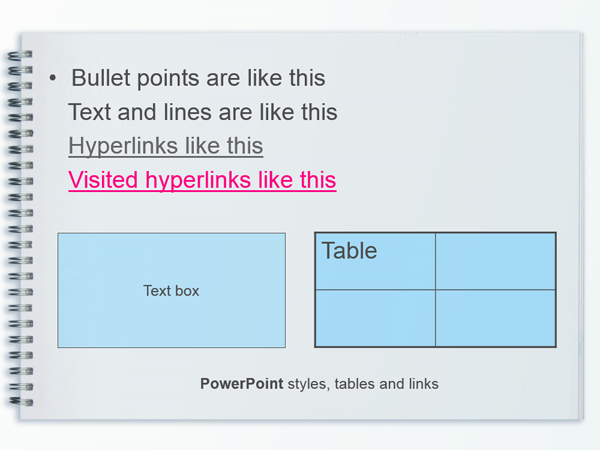Click the gap between text box and table

click(300, 290)
